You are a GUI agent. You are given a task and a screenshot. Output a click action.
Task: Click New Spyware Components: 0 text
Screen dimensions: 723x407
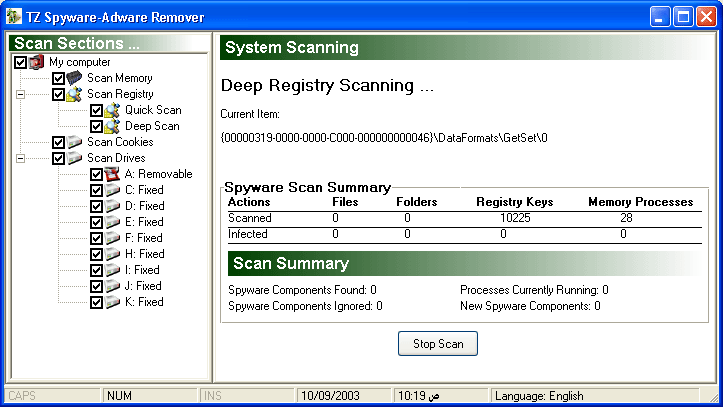click(530, 306)
